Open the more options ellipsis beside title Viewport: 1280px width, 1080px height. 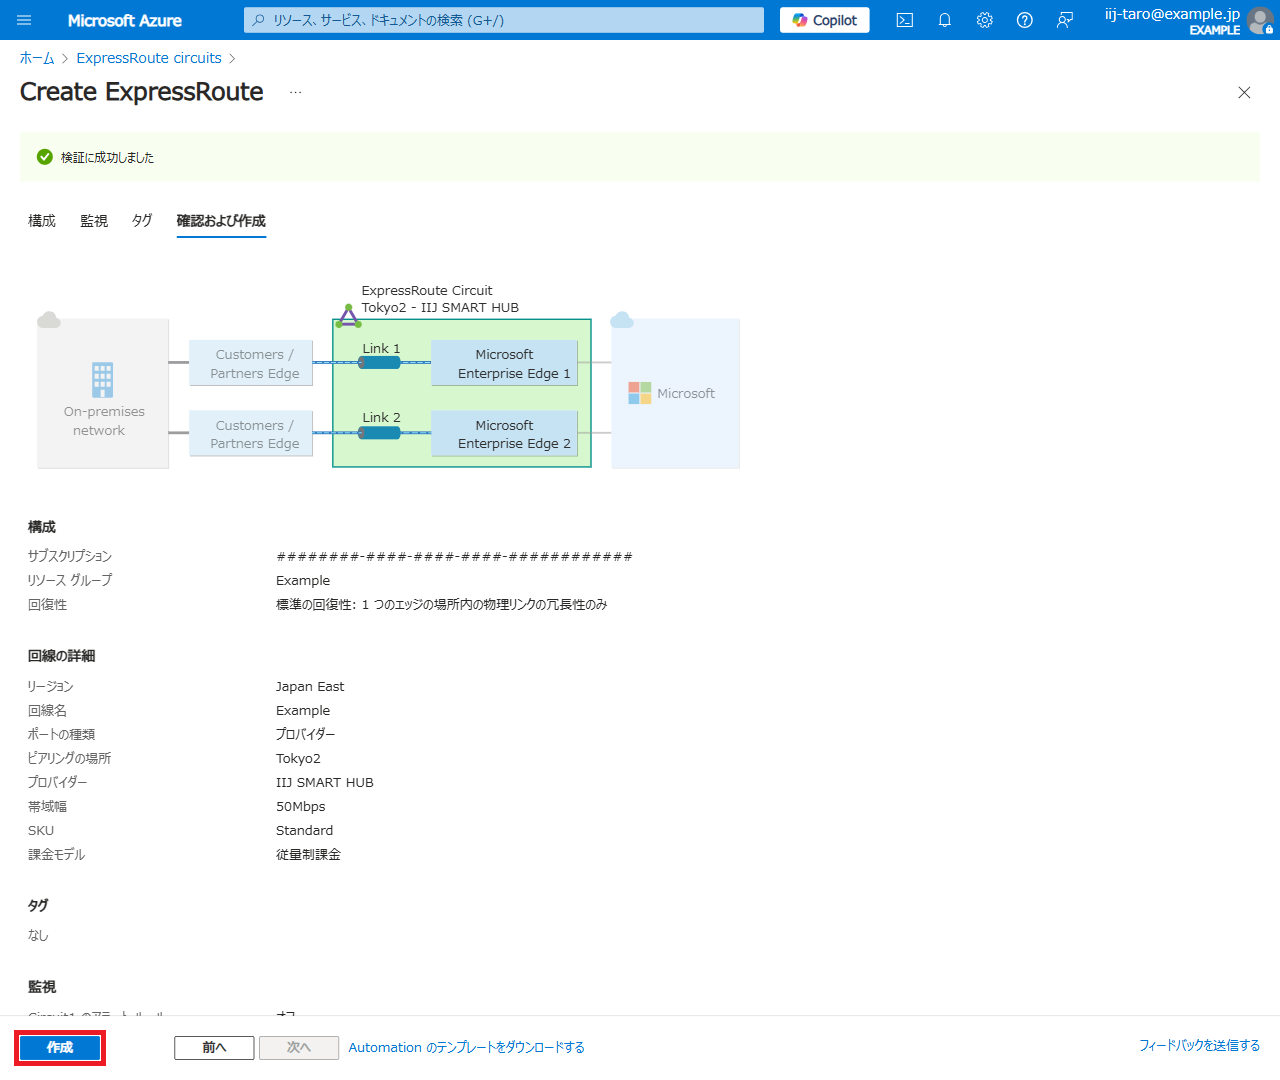[x=295, y=92]
